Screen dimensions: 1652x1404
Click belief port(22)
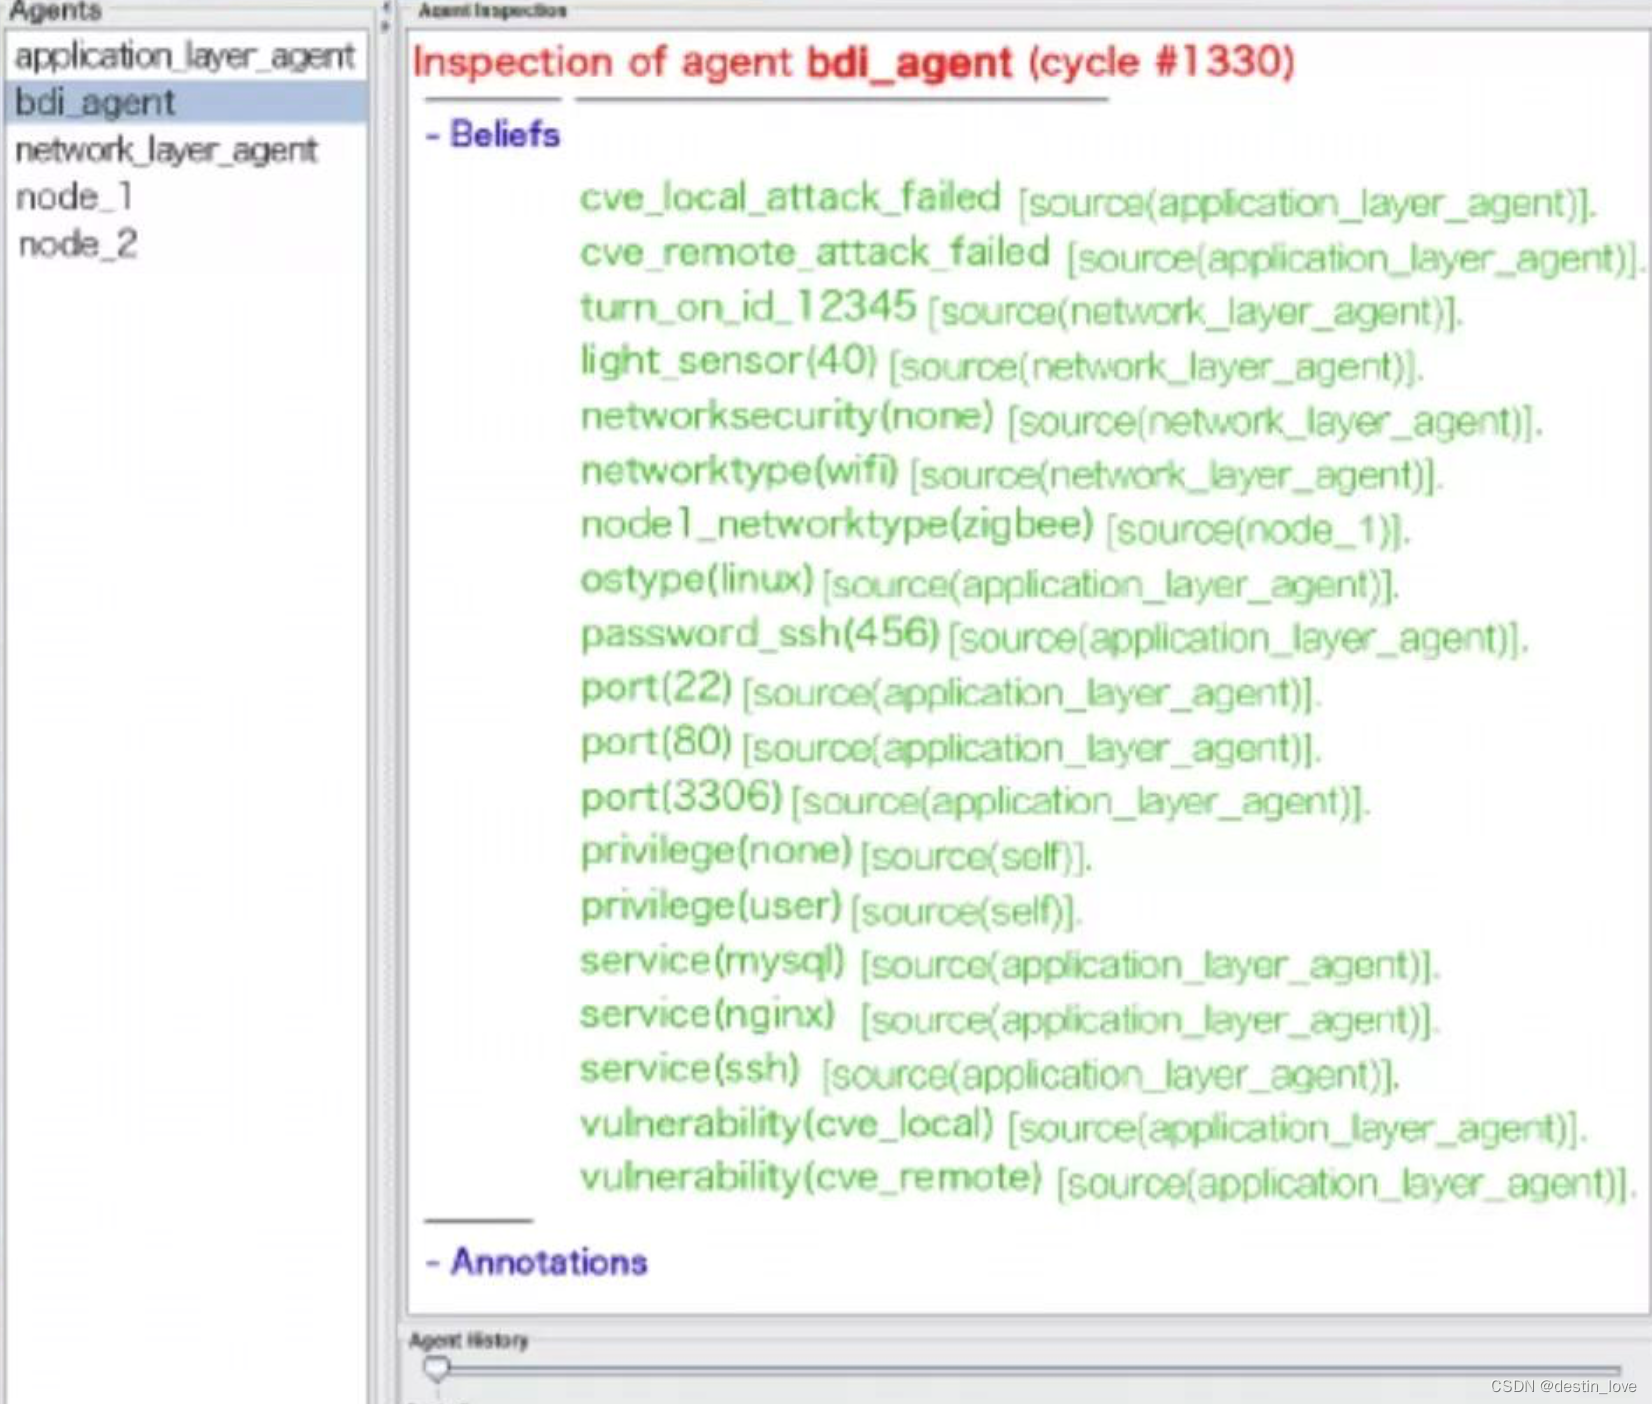[x=656, y=688]
